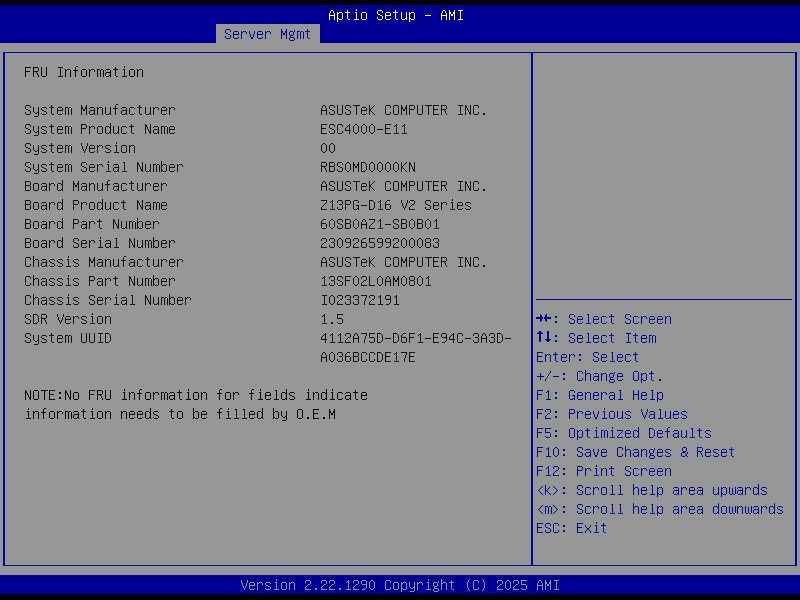Click the Enter: Select help entry

587,357
